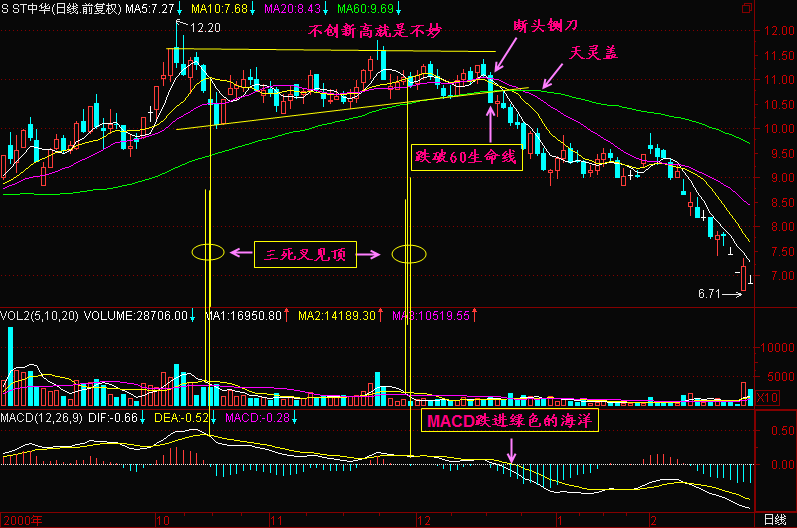
Task: Click the 天灵盖 annotation arrow
Action: (x=548, y=76)
